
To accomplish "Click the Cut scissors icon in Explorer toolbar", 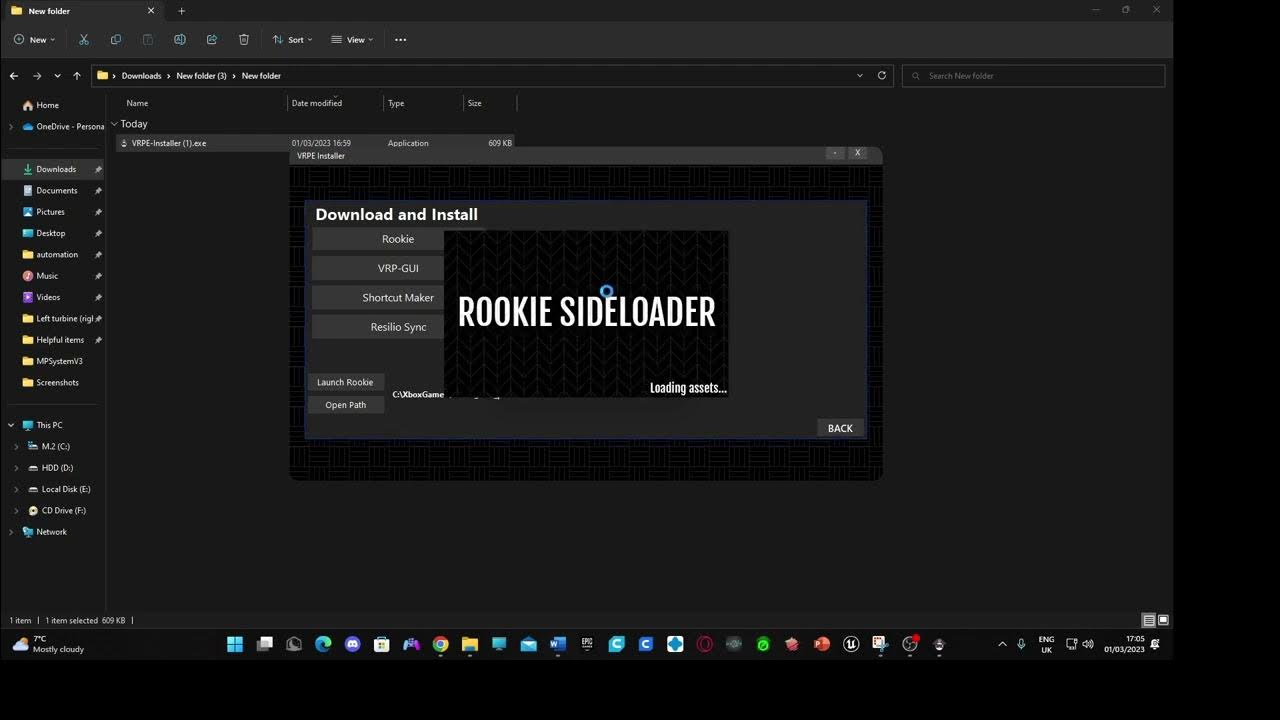I will pyautogui.click(x=84, y=40).
